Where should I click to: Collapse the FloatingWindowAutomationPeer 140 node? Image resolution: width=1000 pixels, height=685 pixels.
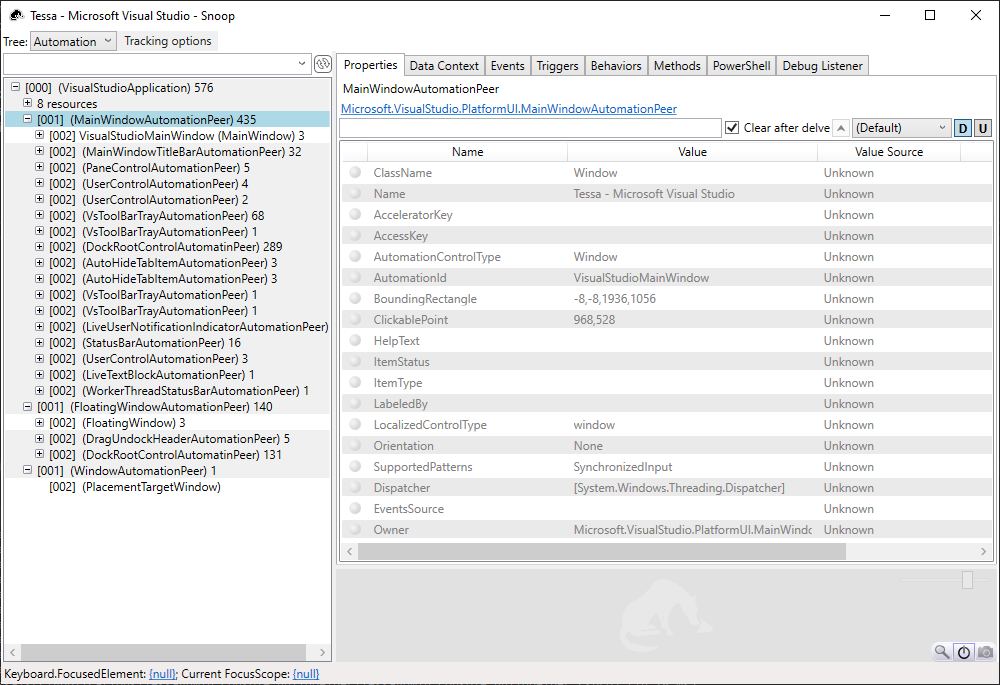pyautogui.click(x=28, y=407)
